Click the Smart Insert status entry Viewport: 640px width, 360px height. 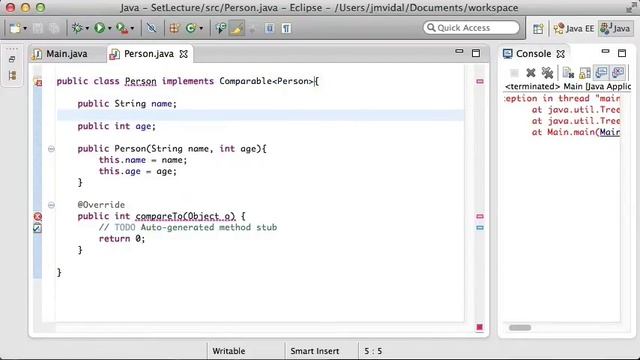(315, 351)
